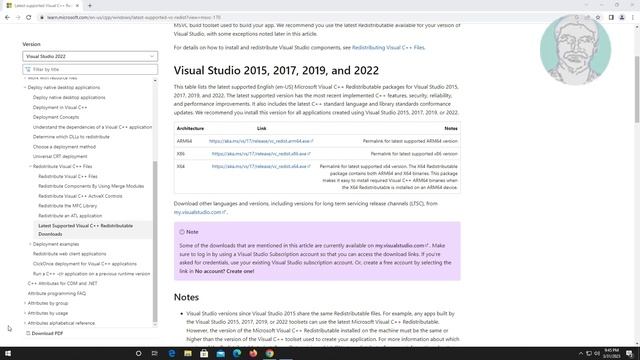Click the main page vertical scrollbar

pos(637,90)
